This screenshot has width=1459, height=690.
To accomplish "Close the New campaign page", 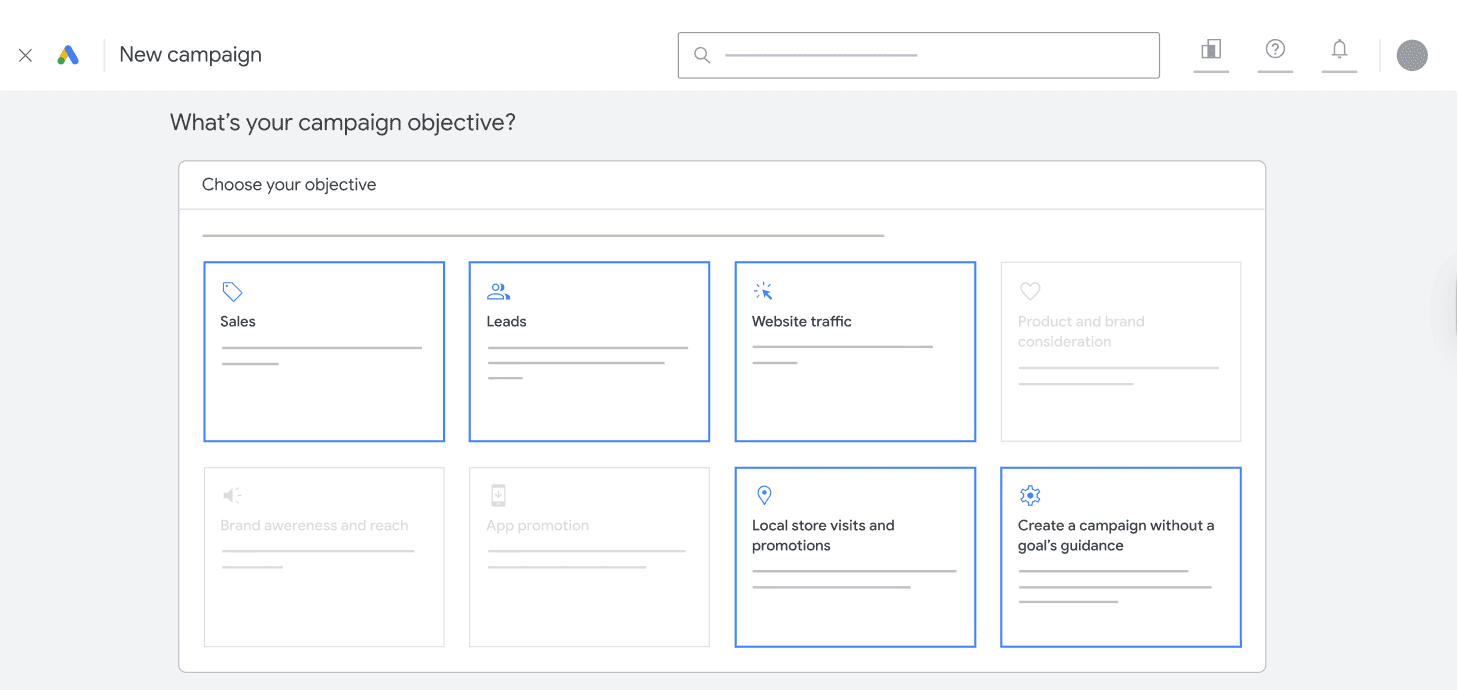I will coord(26,56).
